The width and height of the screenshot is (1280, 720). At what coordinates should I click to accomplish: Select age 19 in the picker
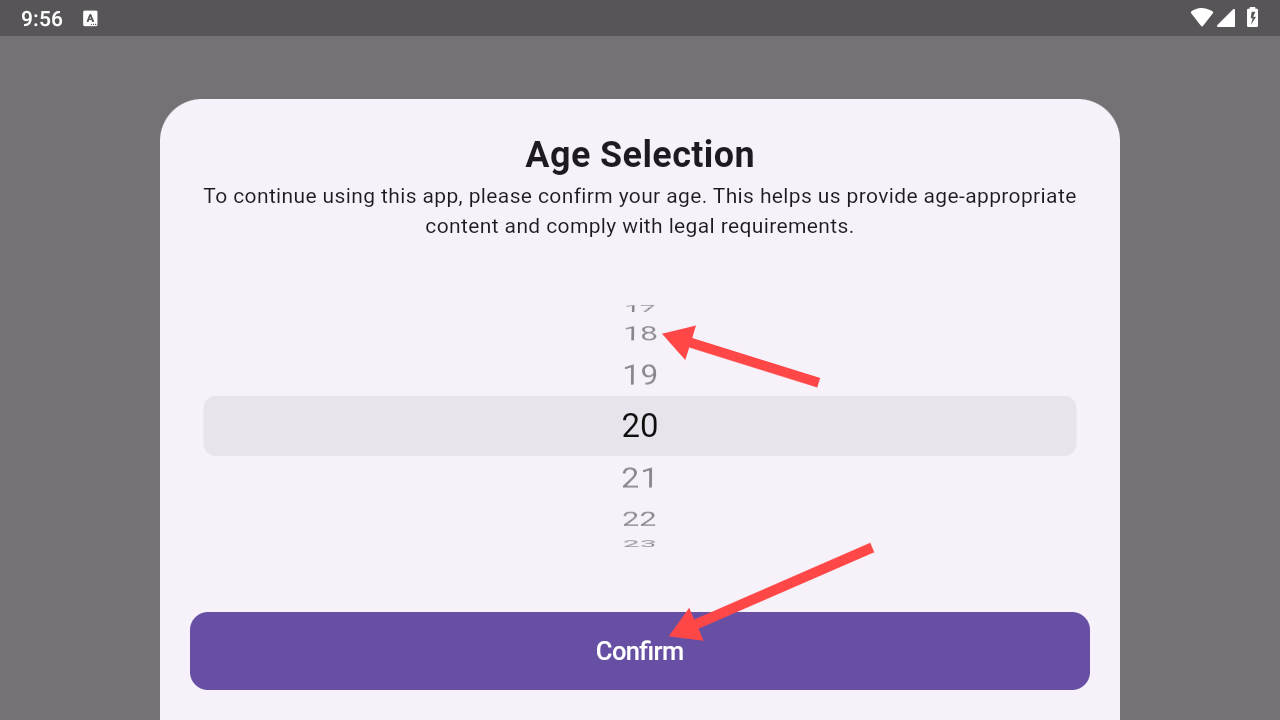click(x=640, y=375)
